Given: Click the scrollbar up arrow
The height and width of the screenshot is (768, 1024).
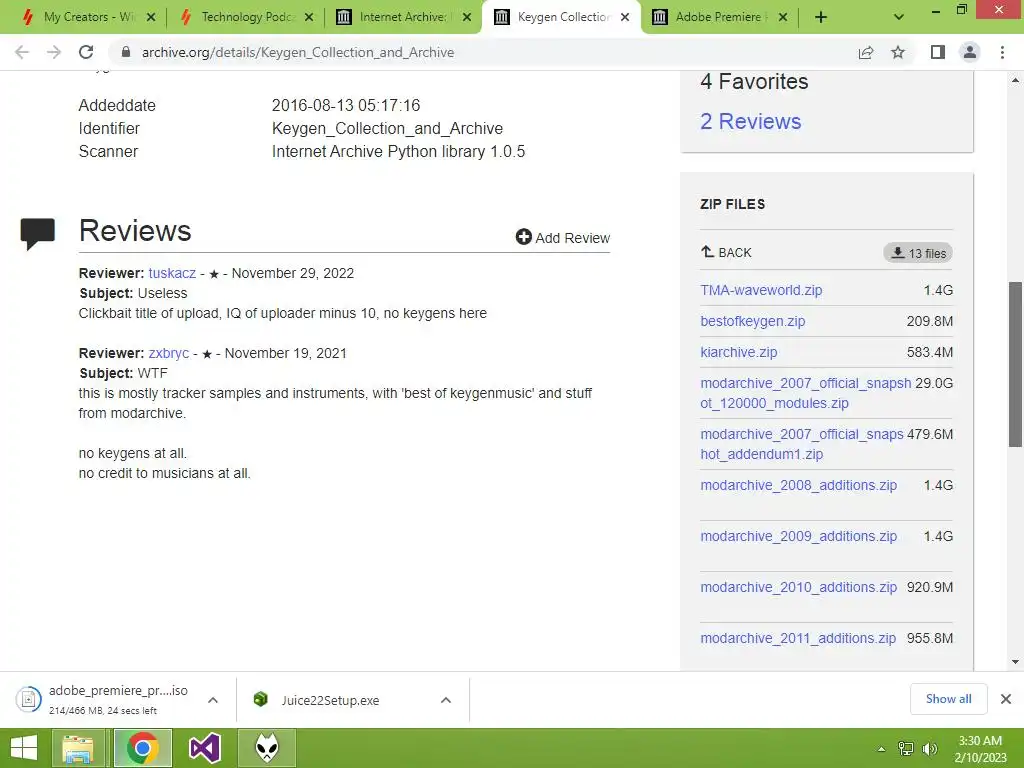Looking at the screenshot, I should (x=1015, y=80).
